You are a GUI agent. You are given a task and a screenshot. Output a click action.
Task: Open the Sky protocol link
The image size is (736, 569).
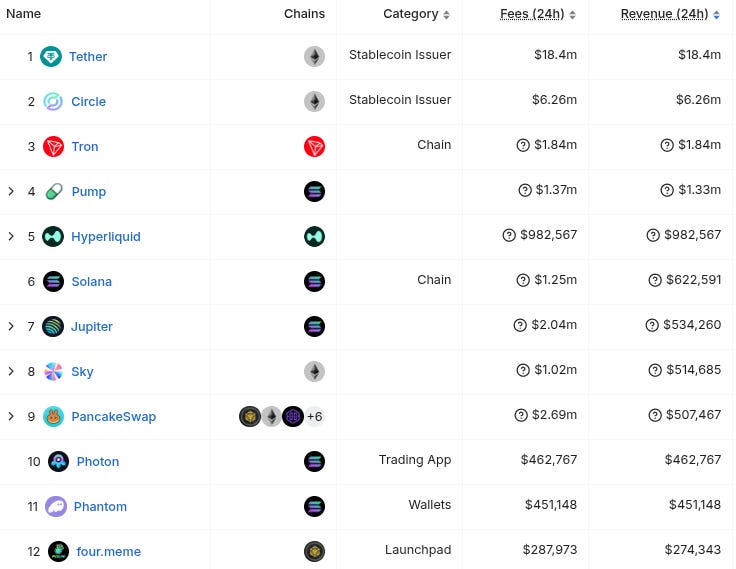point(82,372)
